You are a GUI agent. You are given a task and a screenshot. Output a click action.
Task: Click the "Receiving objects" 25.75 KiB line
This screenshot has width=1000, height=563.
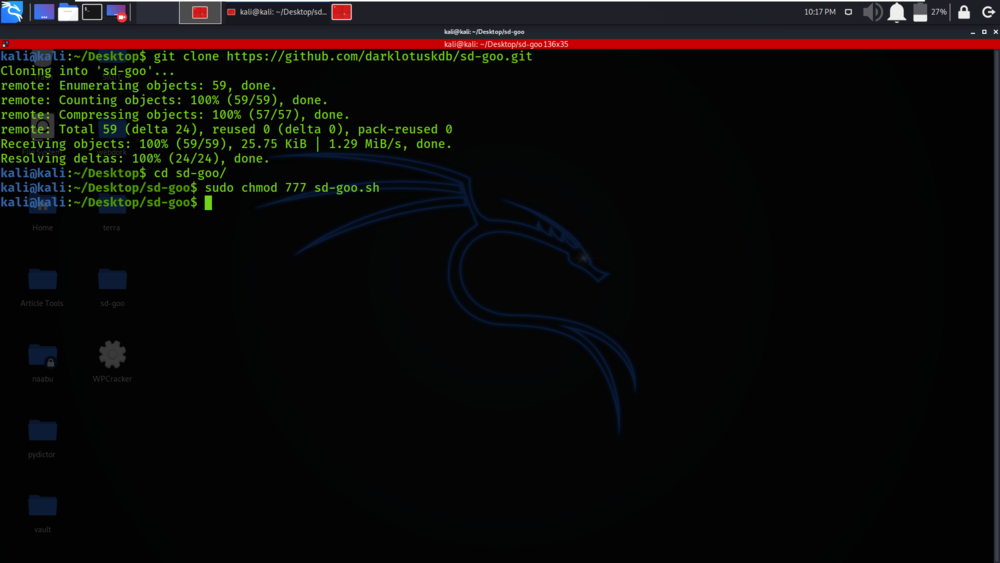(226, 144)
